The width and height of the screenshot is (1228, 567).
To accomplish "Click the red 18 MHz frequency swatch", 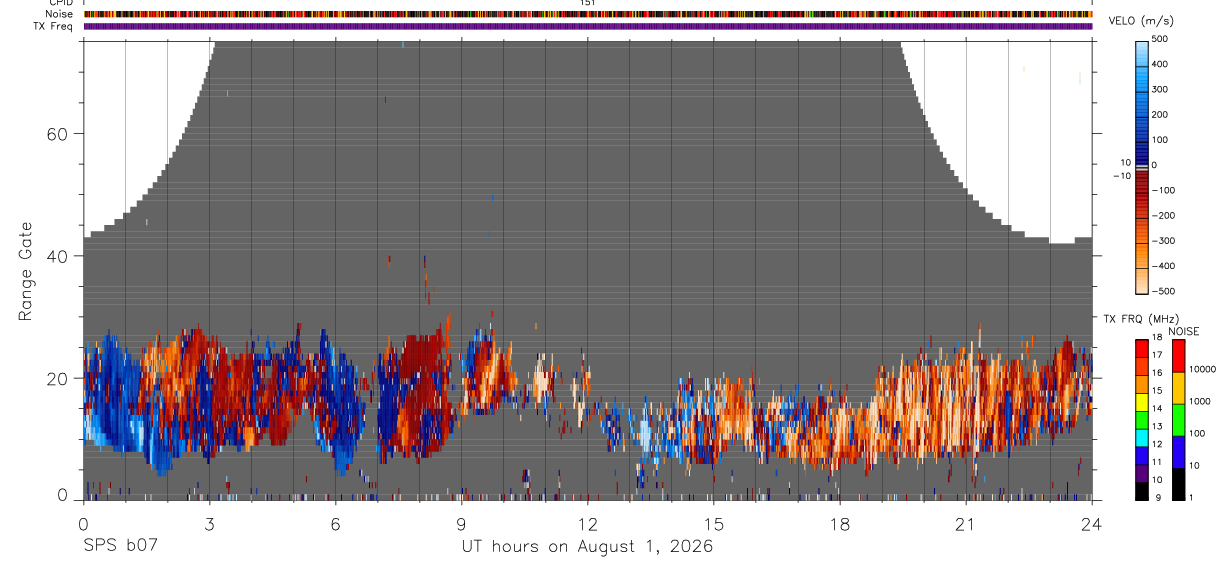I will tap(1142, 348).
